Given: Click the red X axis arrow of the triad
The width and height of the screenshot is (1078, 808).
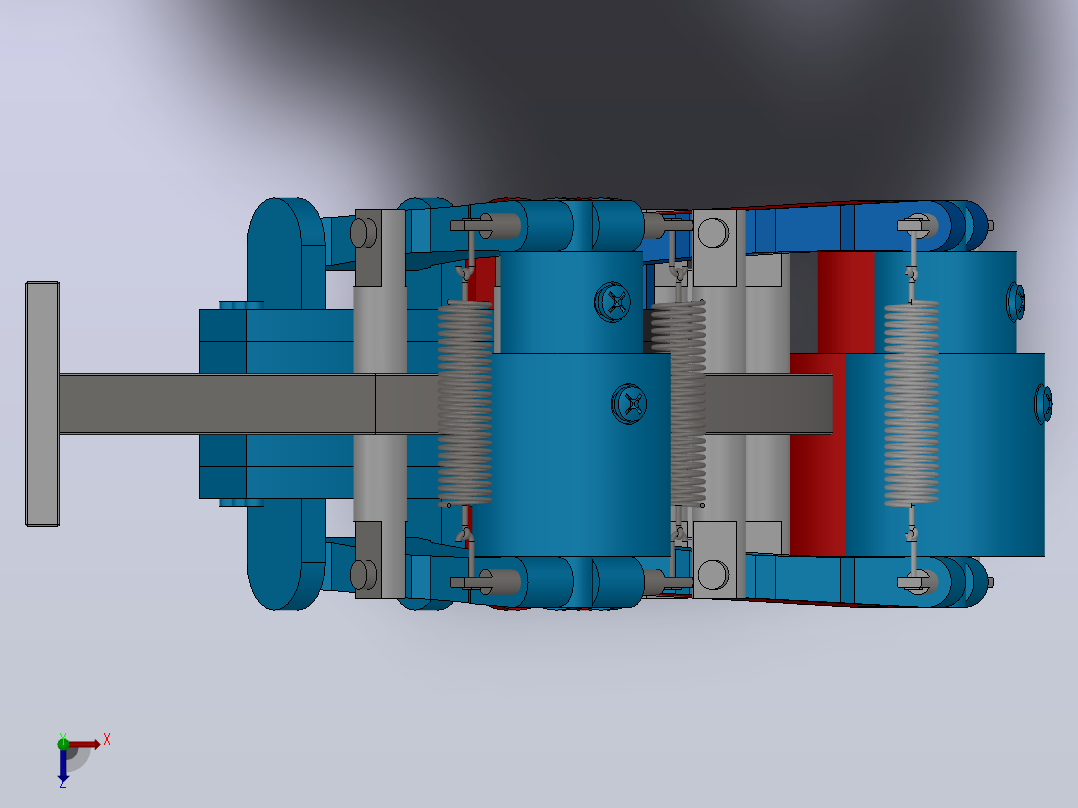Looking at the screenshot, I should pyautogui.click(x=84, y=745).
